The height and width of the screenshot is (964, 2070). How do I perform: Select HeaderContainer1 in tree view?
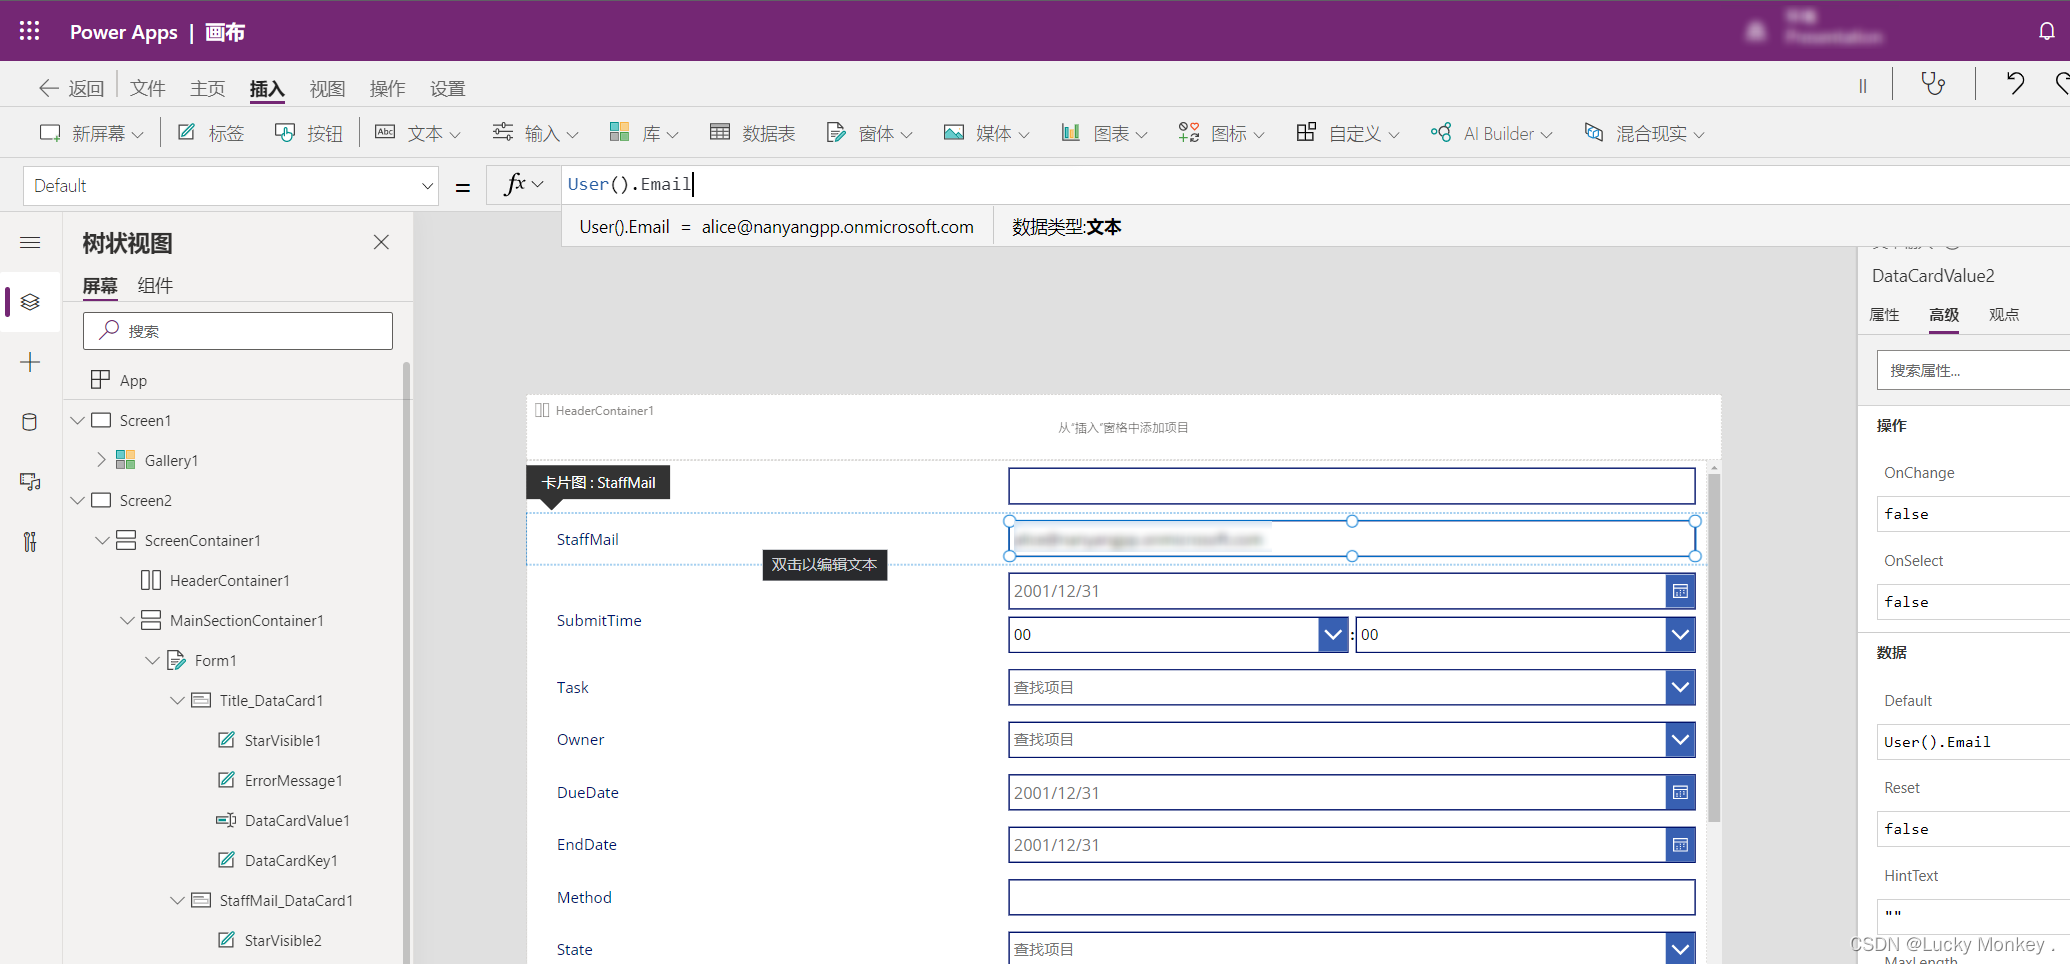(229, 580)
